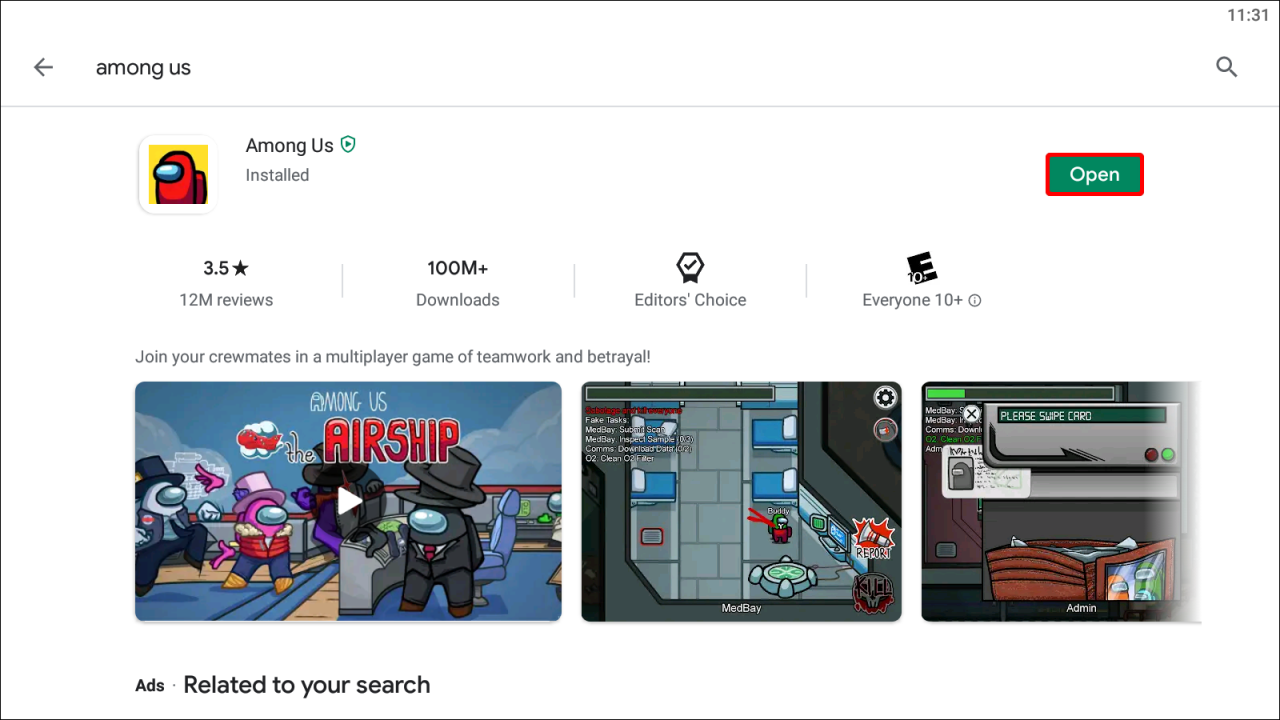
Task: Play the Airship trailer video
Action: tap(348, 501)
